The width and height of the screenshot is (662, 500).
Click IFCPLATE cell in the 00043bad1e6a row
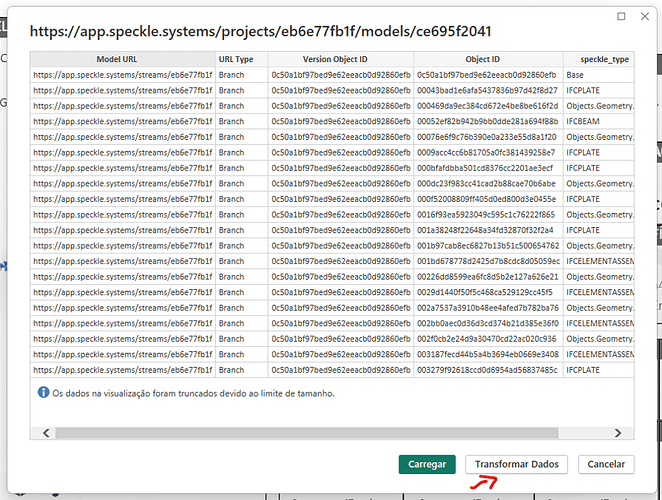[599, 90]
